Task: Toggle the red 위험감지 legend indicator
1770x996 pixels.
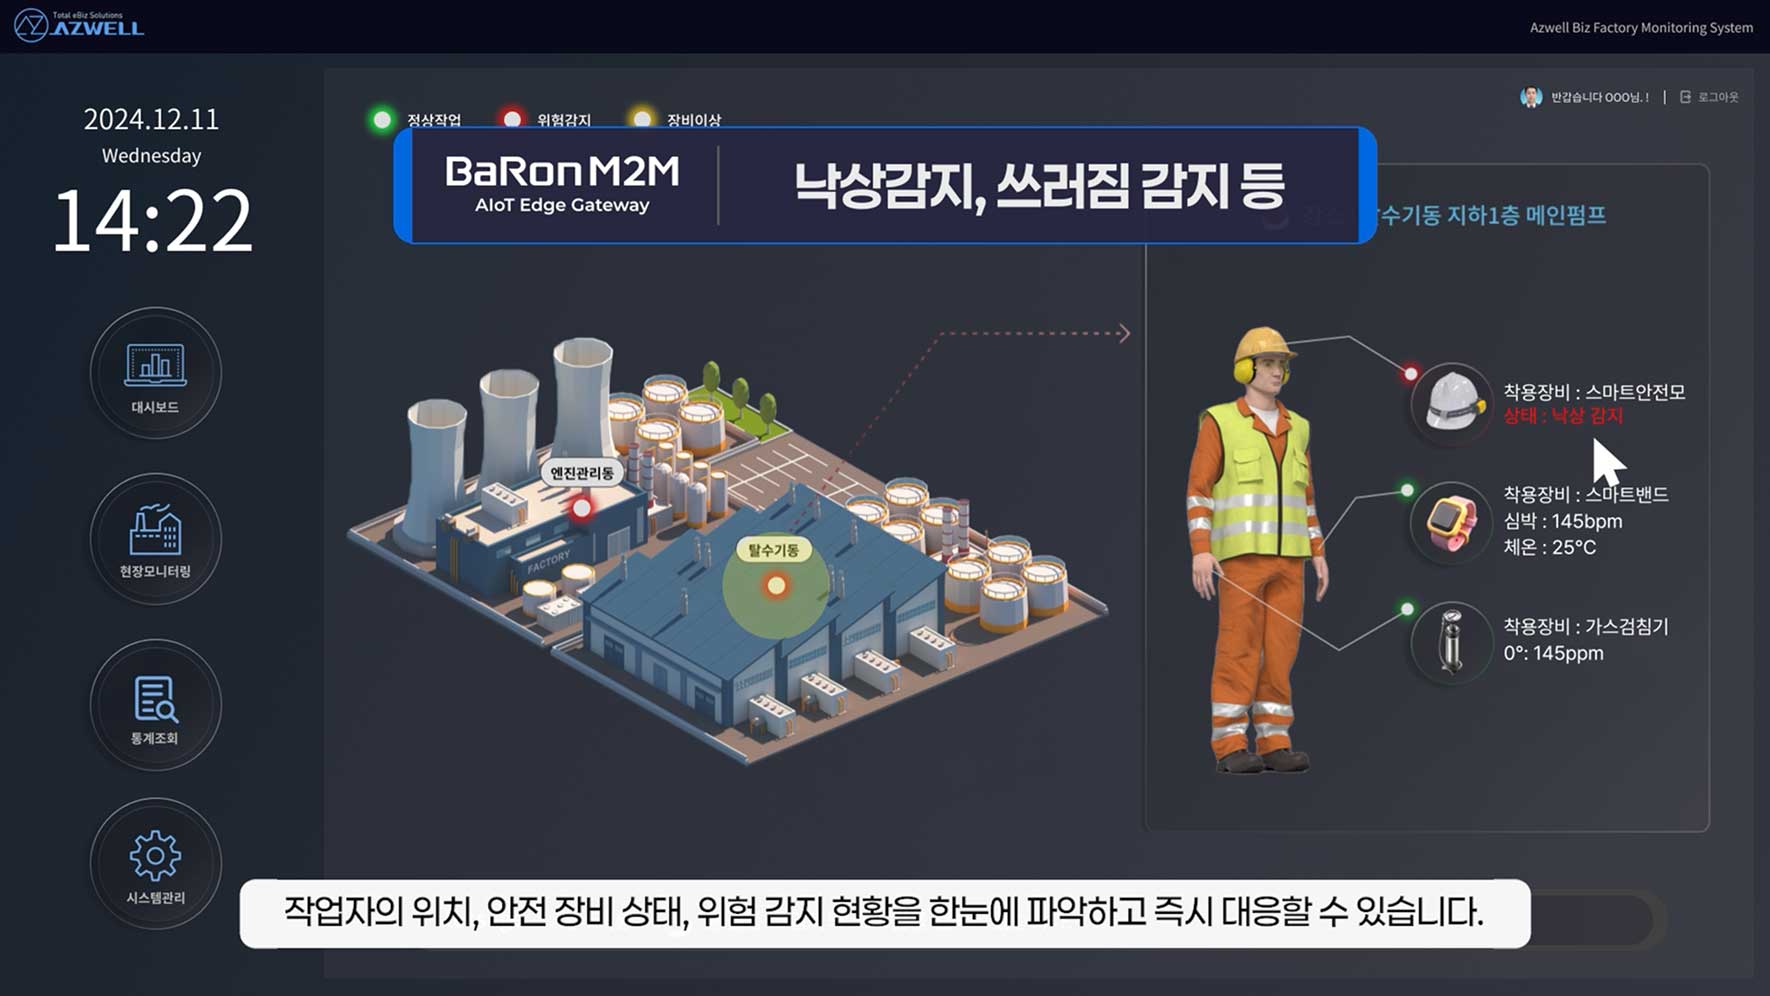Action: [x=512, y=120]
